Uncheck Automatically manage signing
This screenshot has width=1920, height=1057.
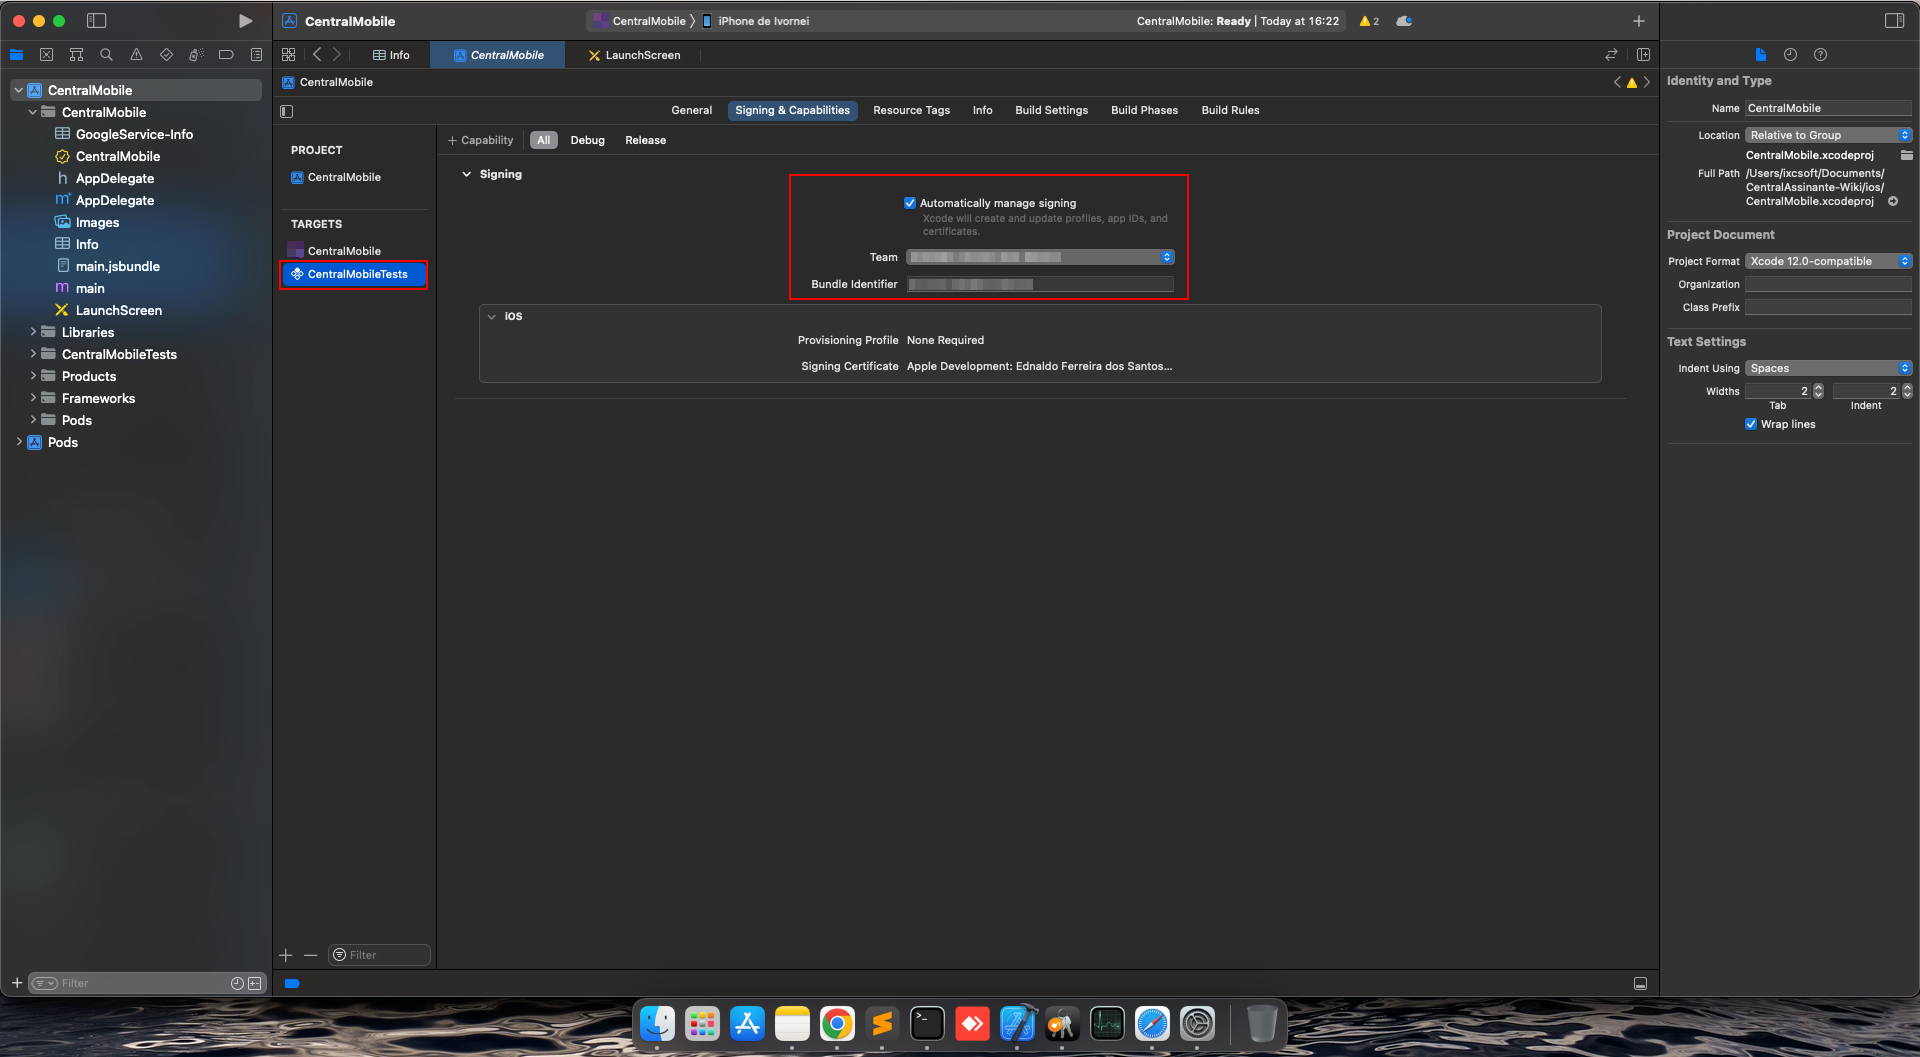click(910, 203)
